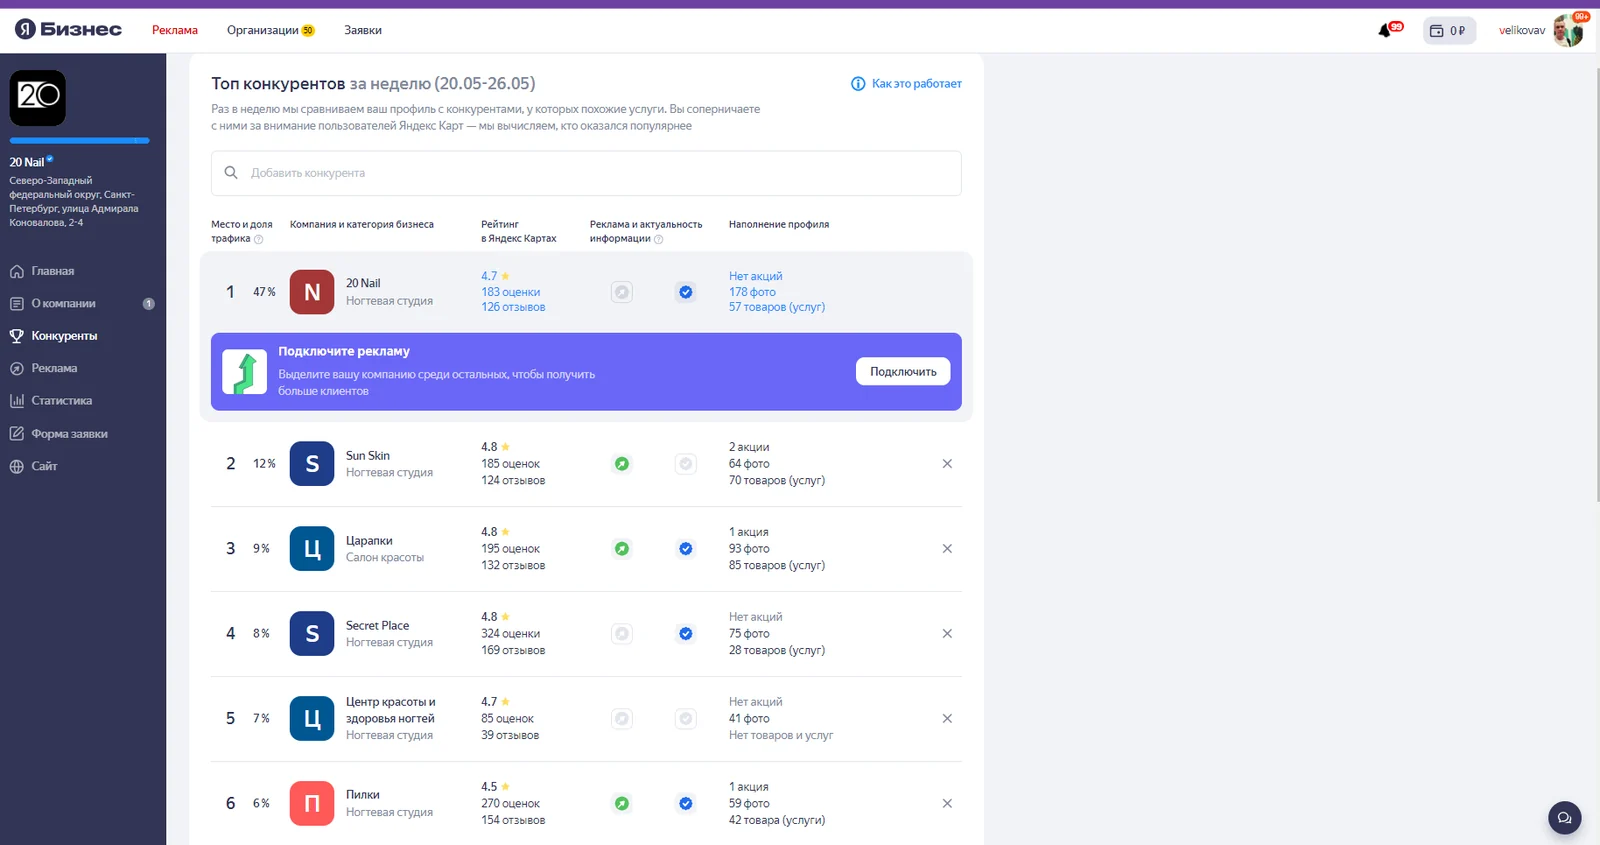Click the Secret Place company name

tap(378, 626)
